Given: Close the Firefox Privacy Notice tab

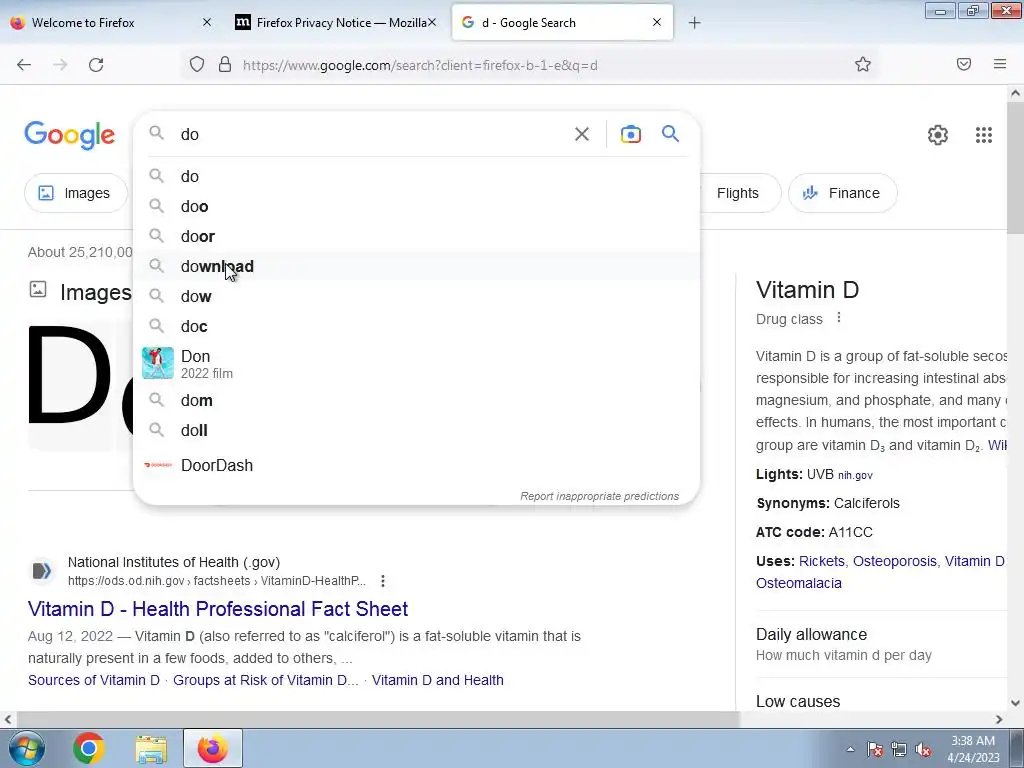Looking at the screenshot, I should click(431, 22).
